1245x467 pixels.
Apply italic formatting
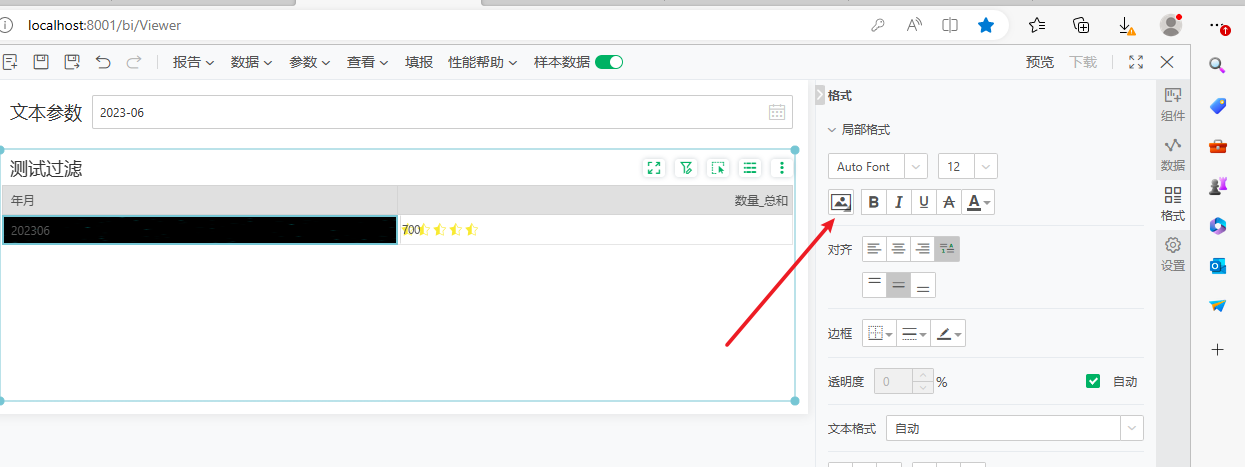(x=899, y=202)
